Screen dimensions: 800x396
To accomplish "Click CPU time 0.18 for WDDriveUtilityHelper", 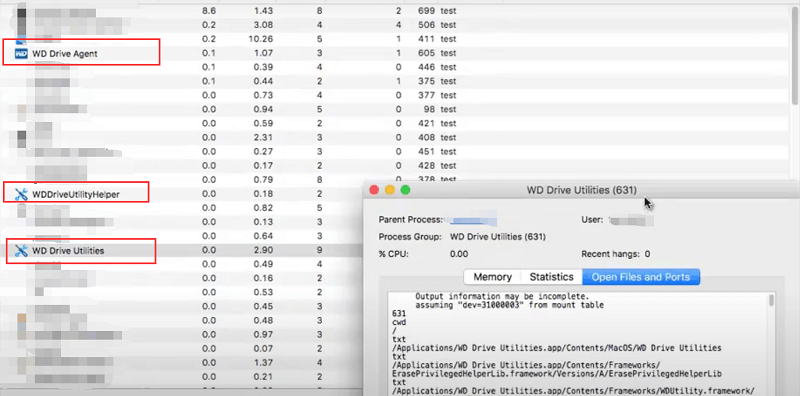I will pos(264,194).
